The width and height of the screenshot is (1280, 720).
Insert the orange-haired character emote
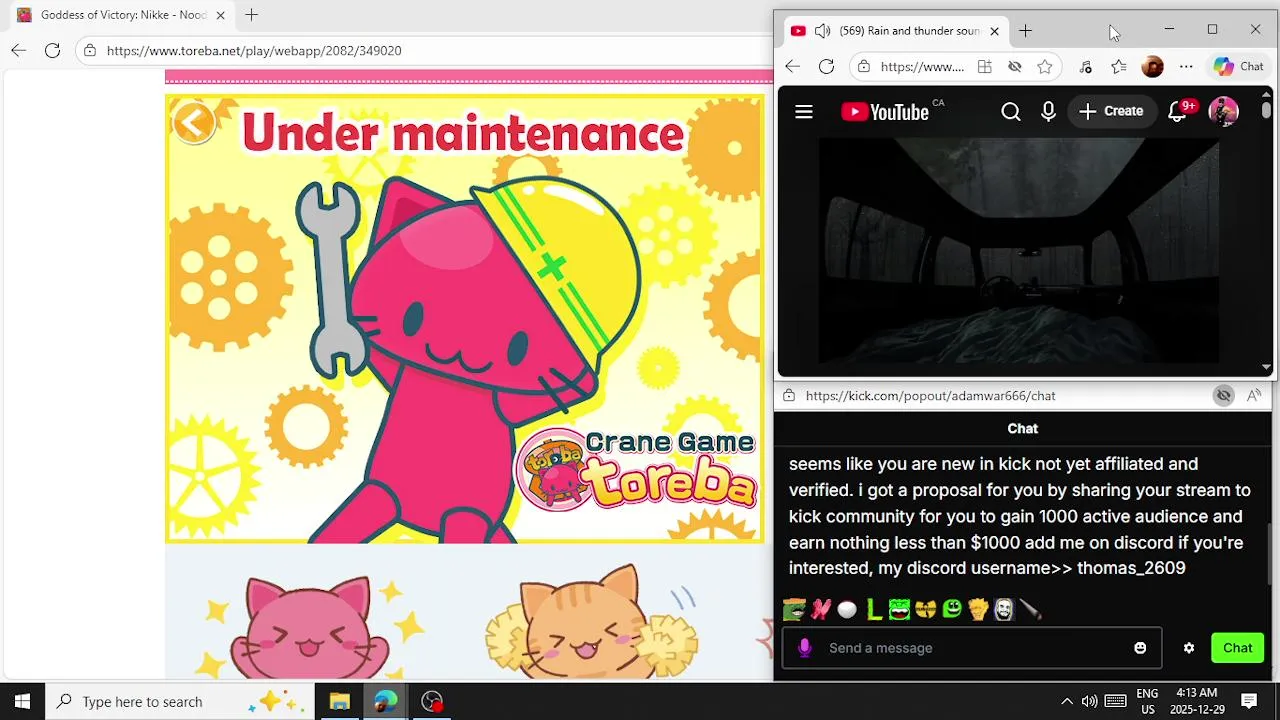[x=978, y=609]
